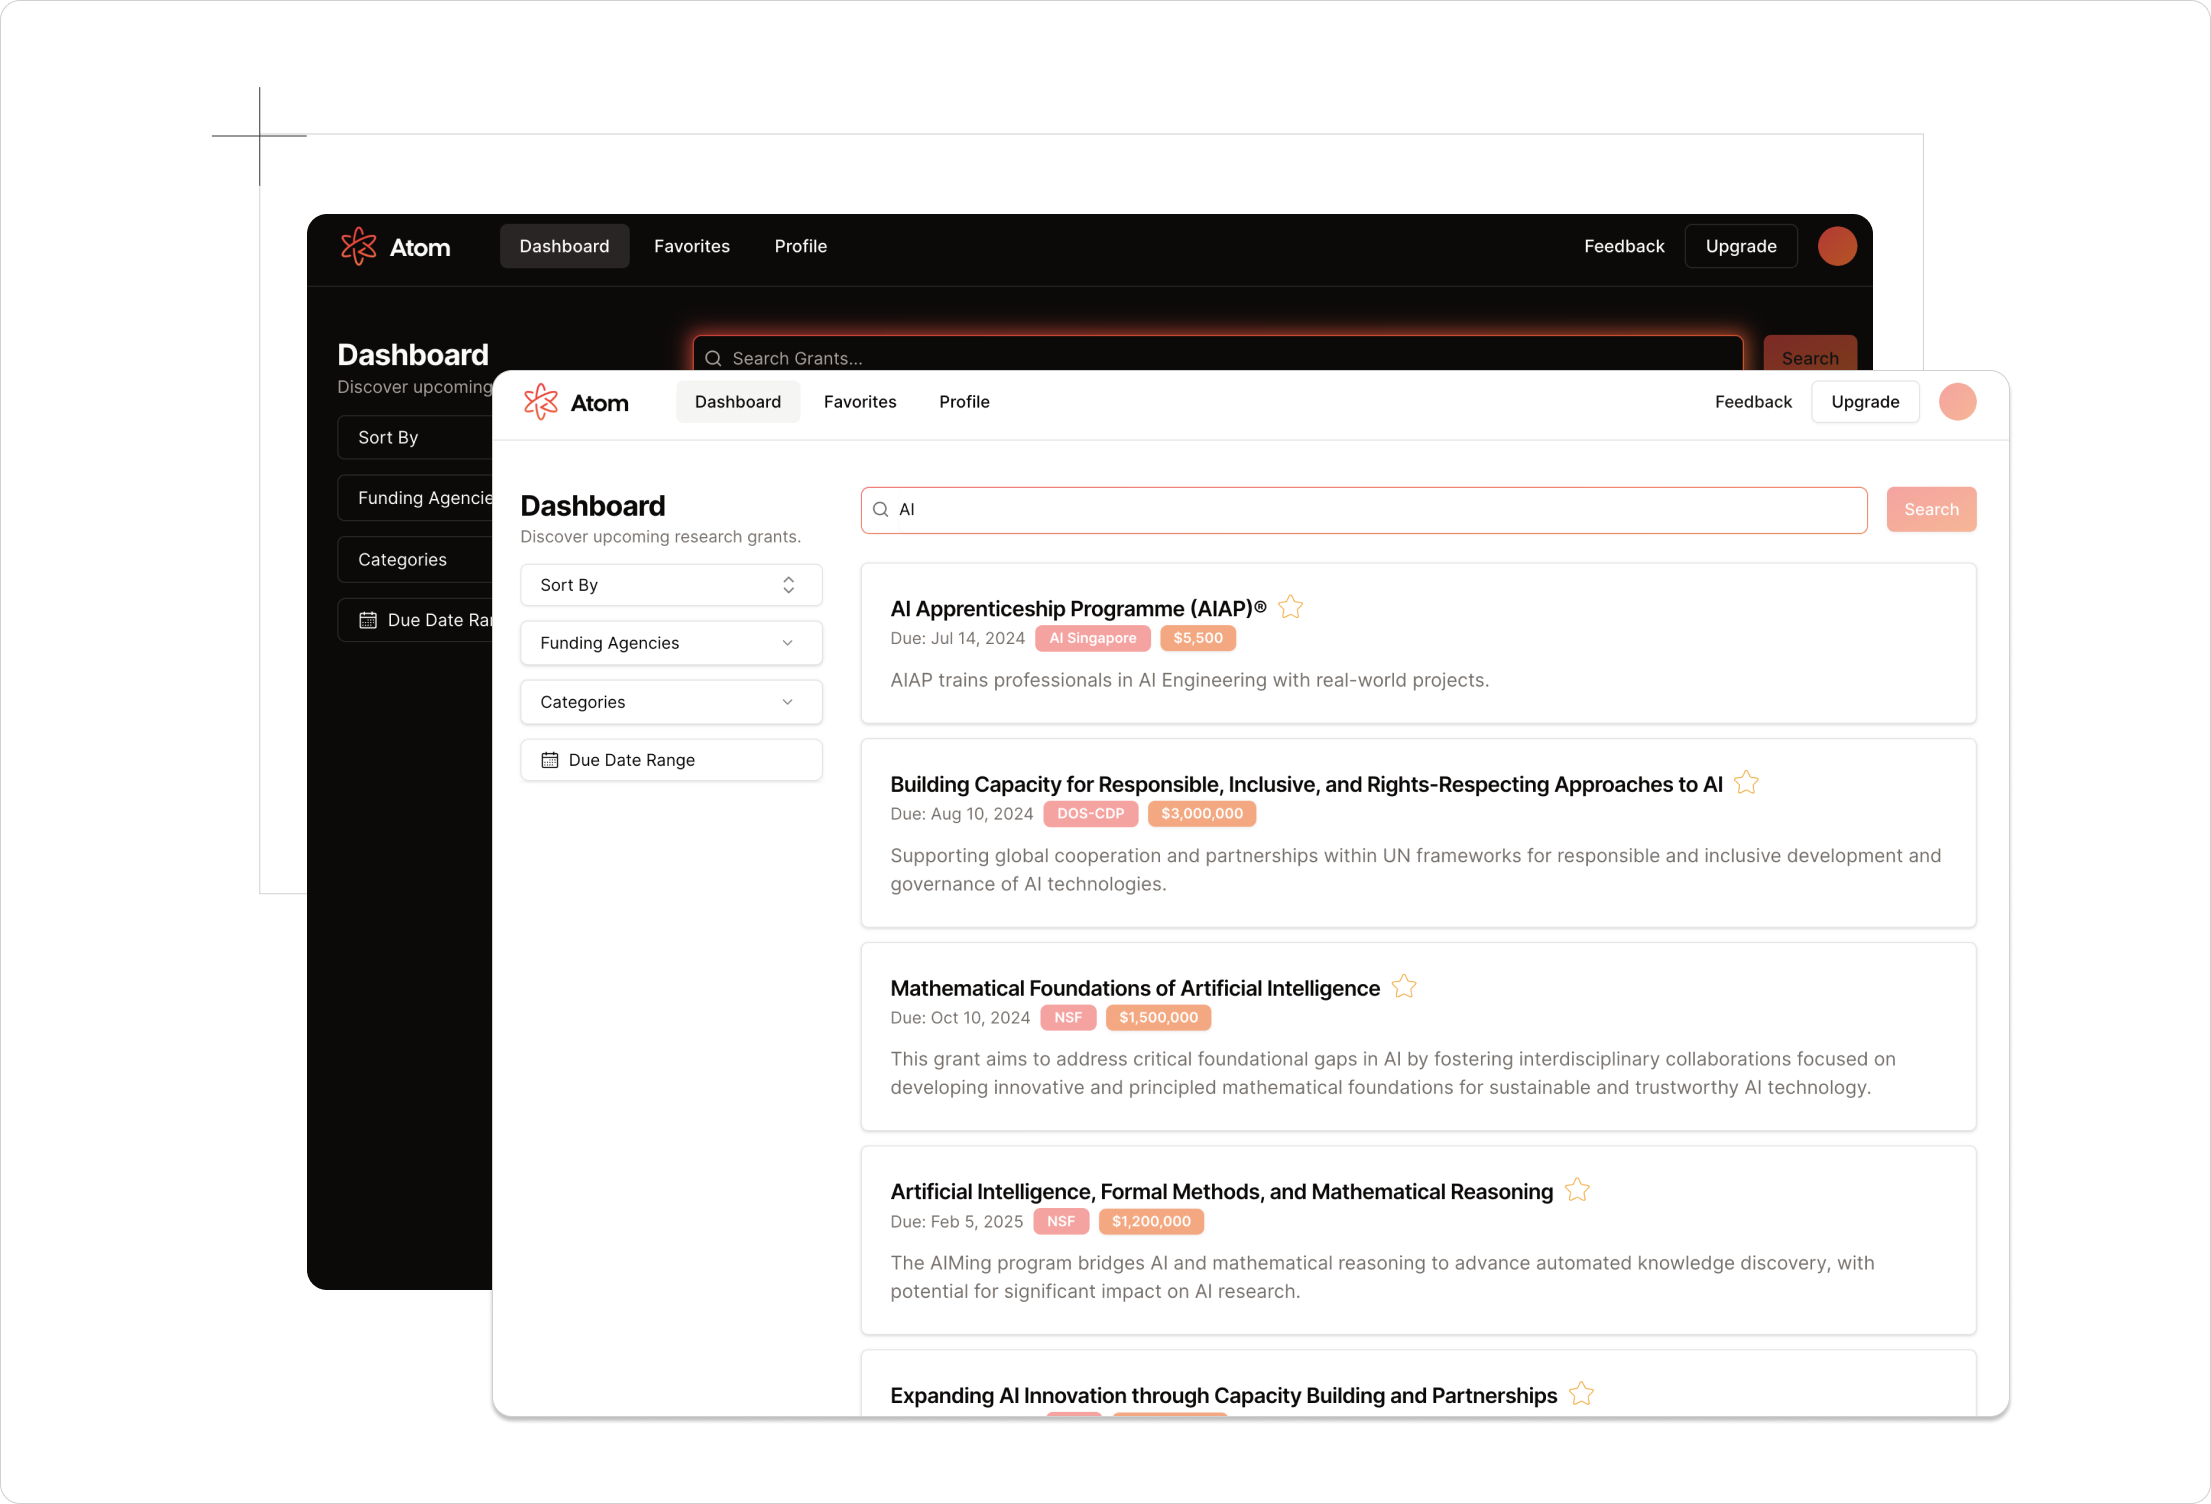This screenshot has width=2211, height=1504.
Task: Click the Dashboard heading in the light window
Action: click(593, 506)
